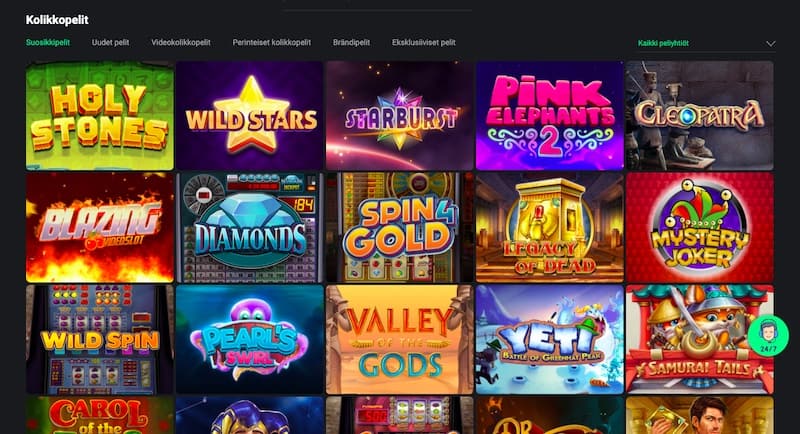Viewport: 800px width, 434px height.
Task: Select Legacy of Dead thumbnail
Action: [x=549, y=227]
